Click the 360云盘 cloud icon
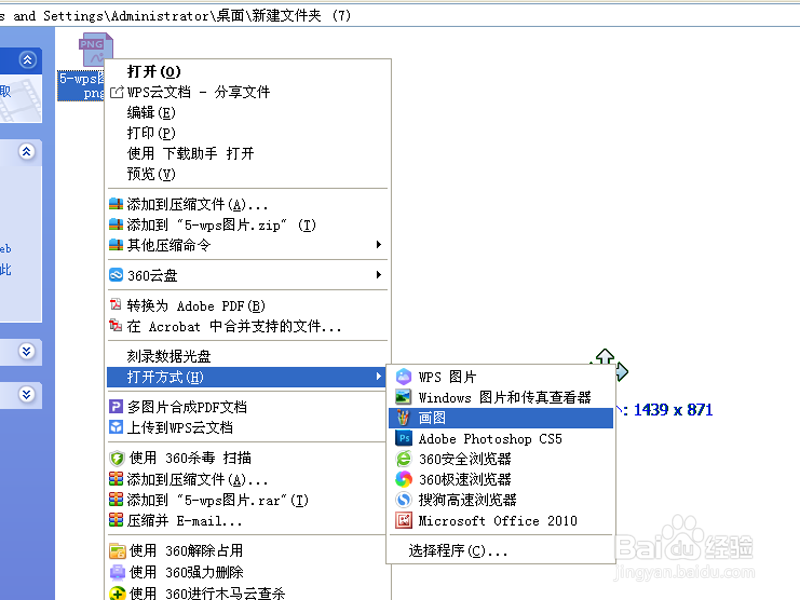The height and width of the screenshot is (600, 800). click(116, 276)
